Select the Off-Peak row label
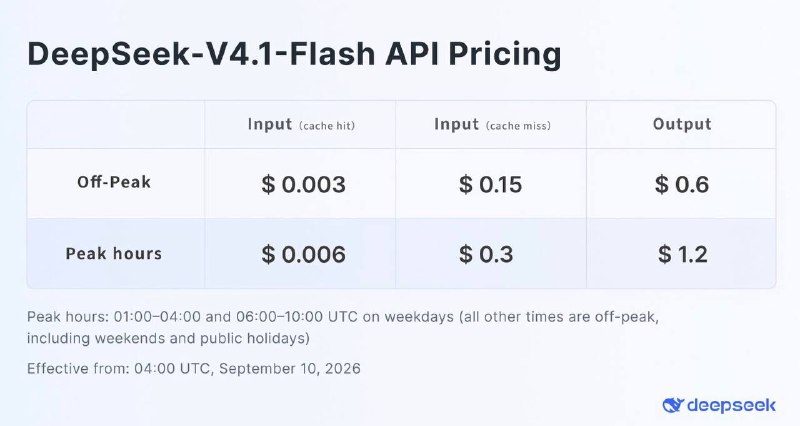Screen dimensions: 800x426 point(114,182)
